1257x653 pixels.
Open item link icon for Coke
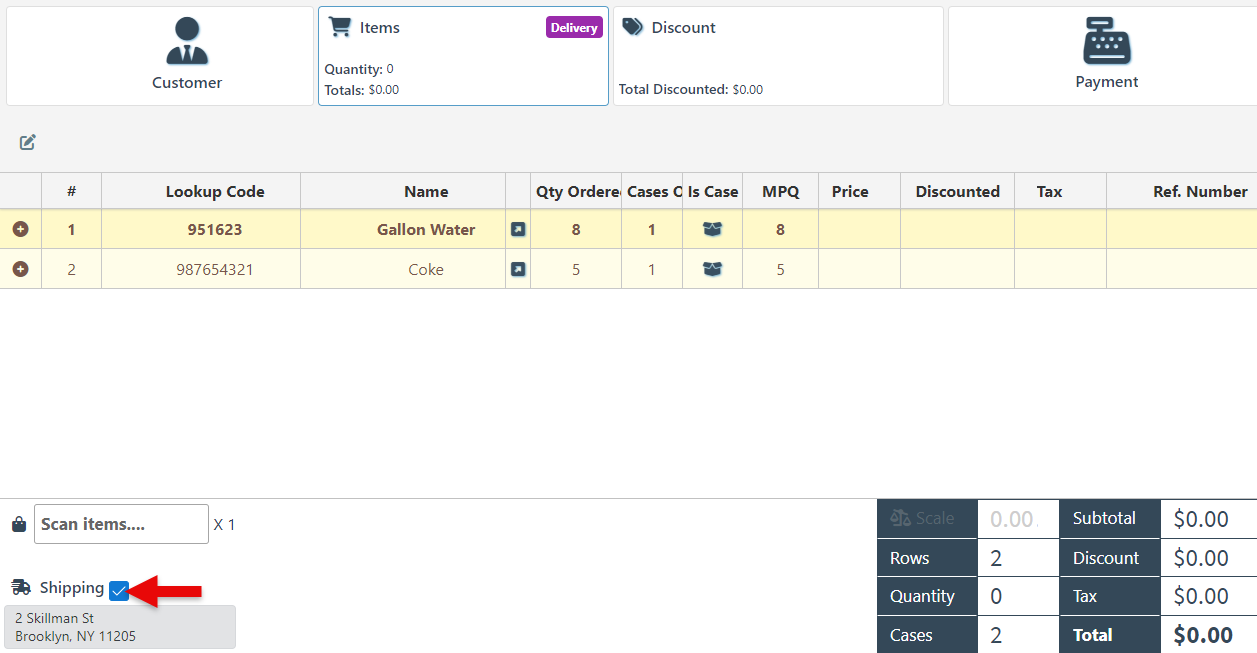518,270
